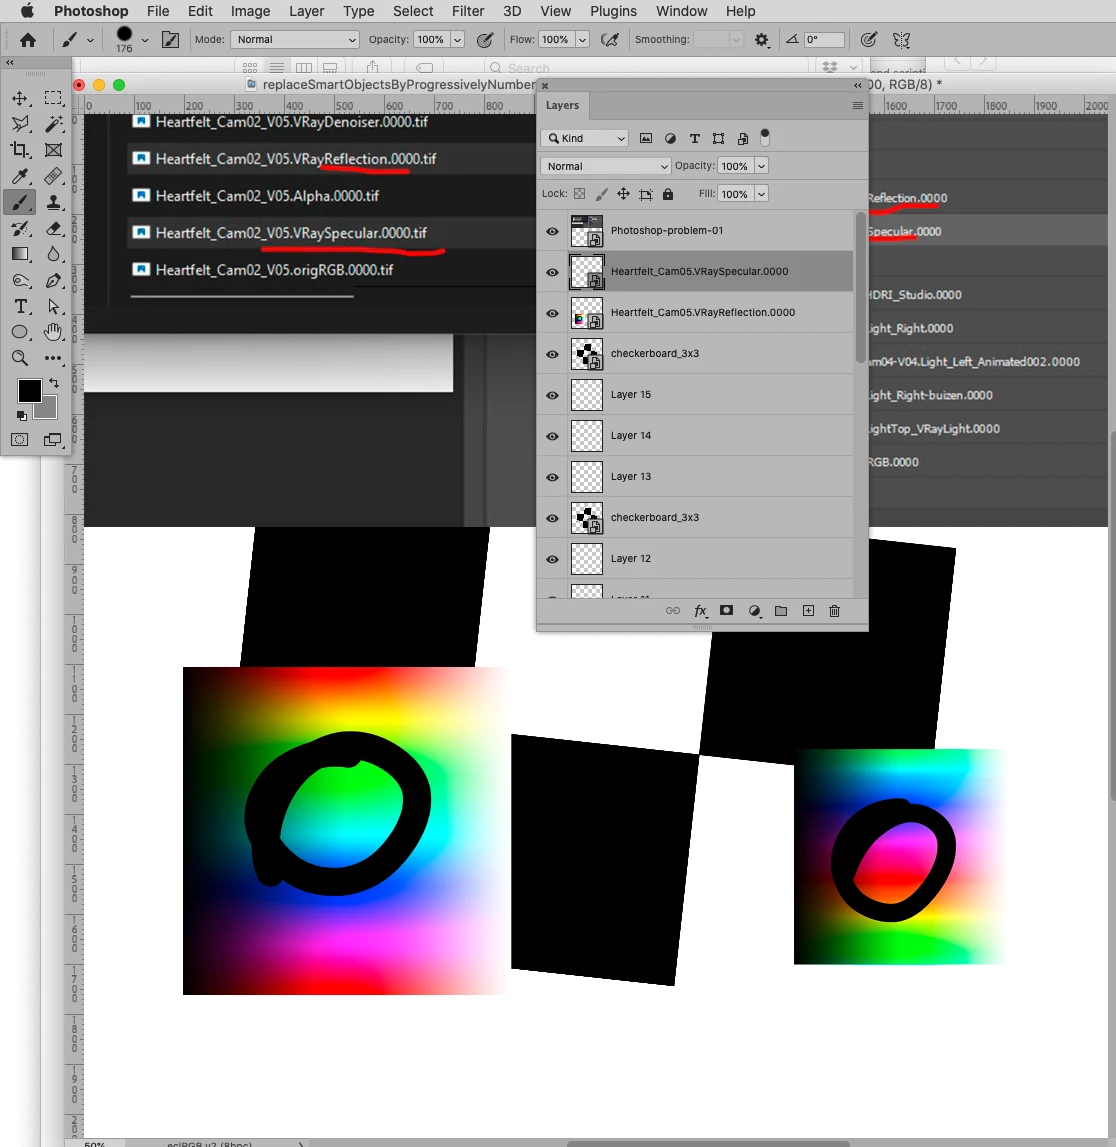The image size is (1116, 1147).
Task: Select the Clone Stamp tool
Action: click(x=53, y=203)
